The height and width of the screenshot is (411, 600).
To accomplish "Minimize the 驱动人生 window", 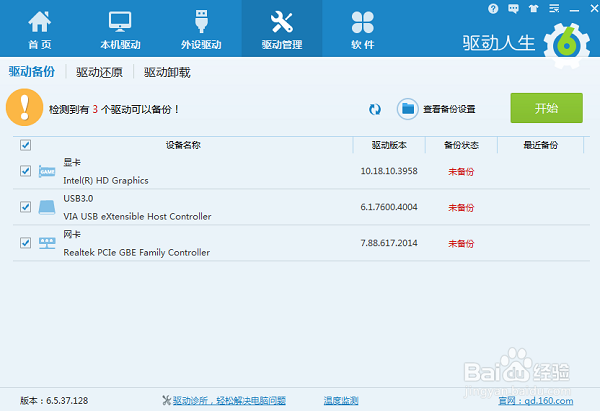I will (574, 9).
